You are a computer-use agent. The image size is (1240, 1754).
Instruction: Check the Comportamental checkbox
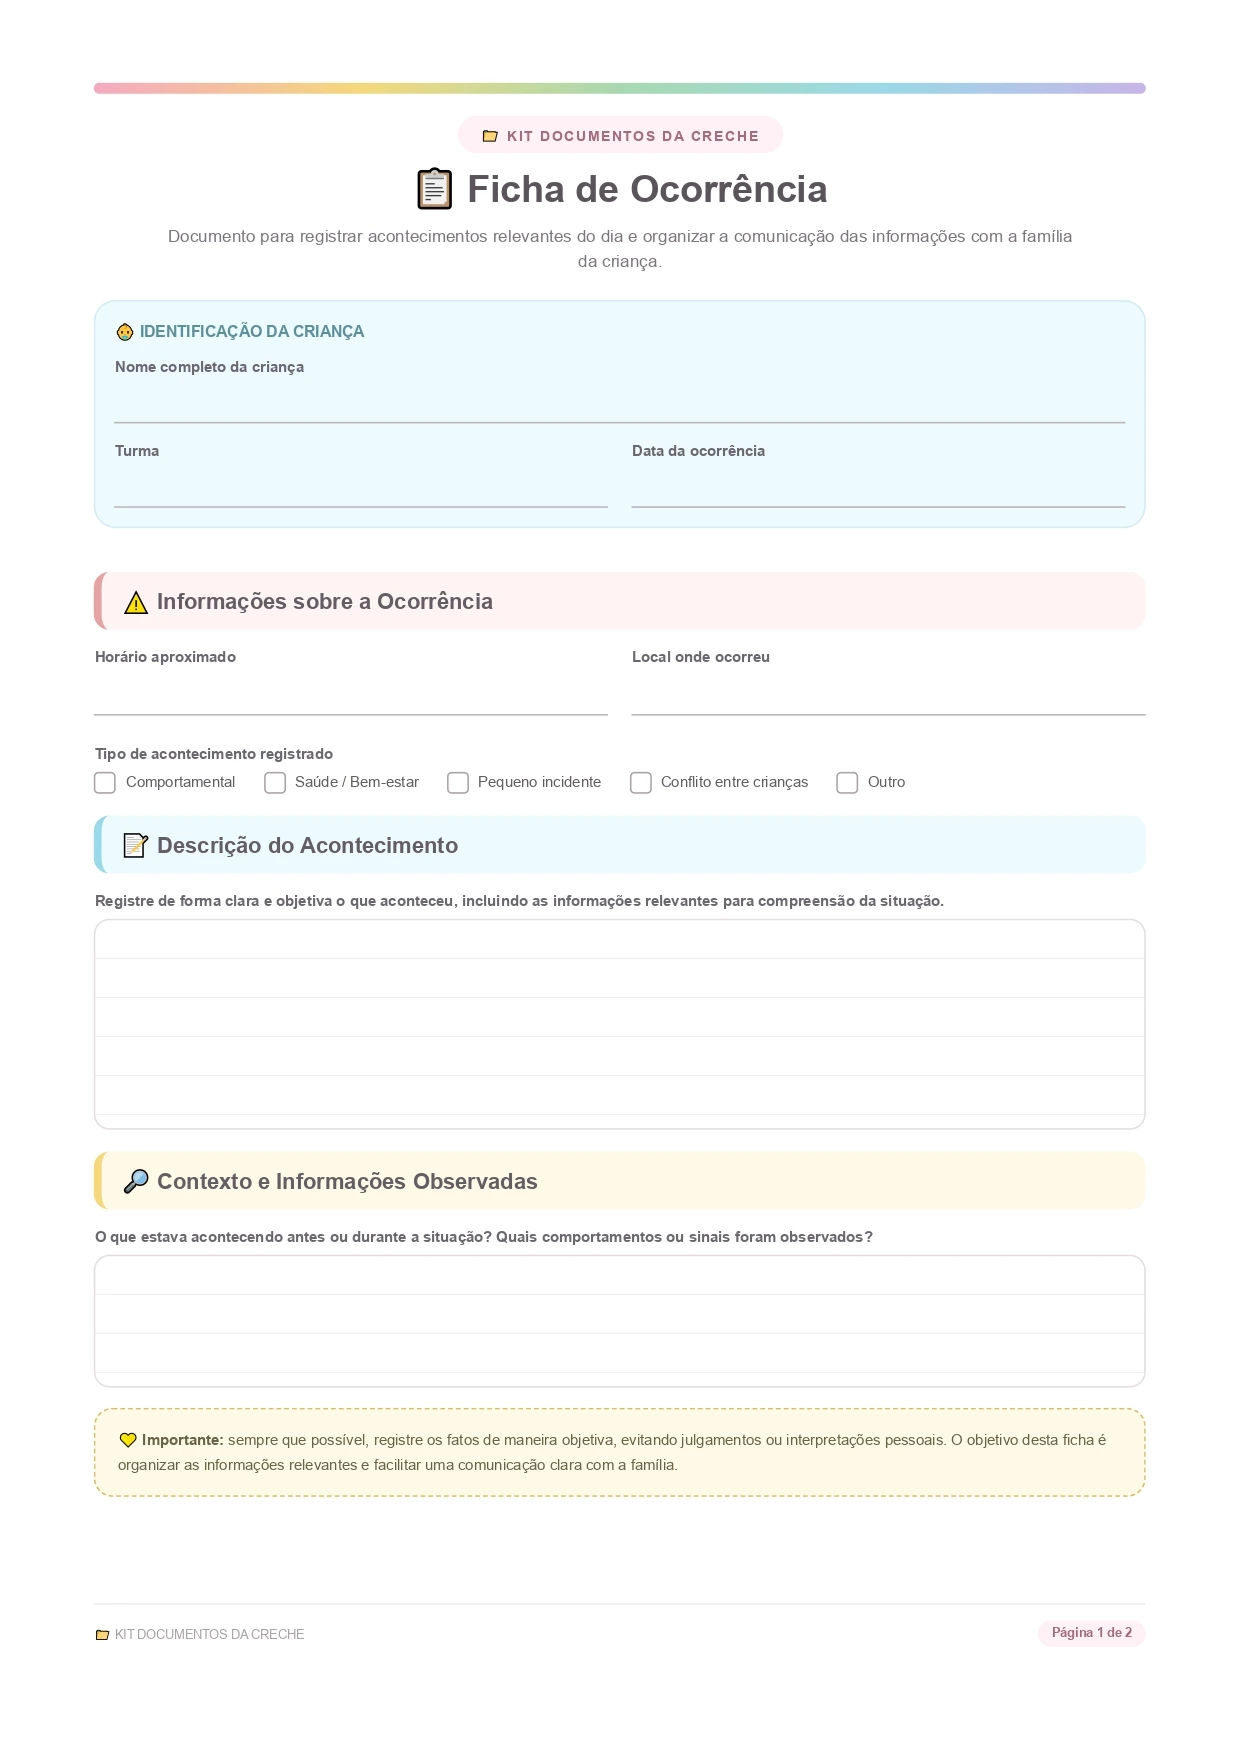coord(105,783)
